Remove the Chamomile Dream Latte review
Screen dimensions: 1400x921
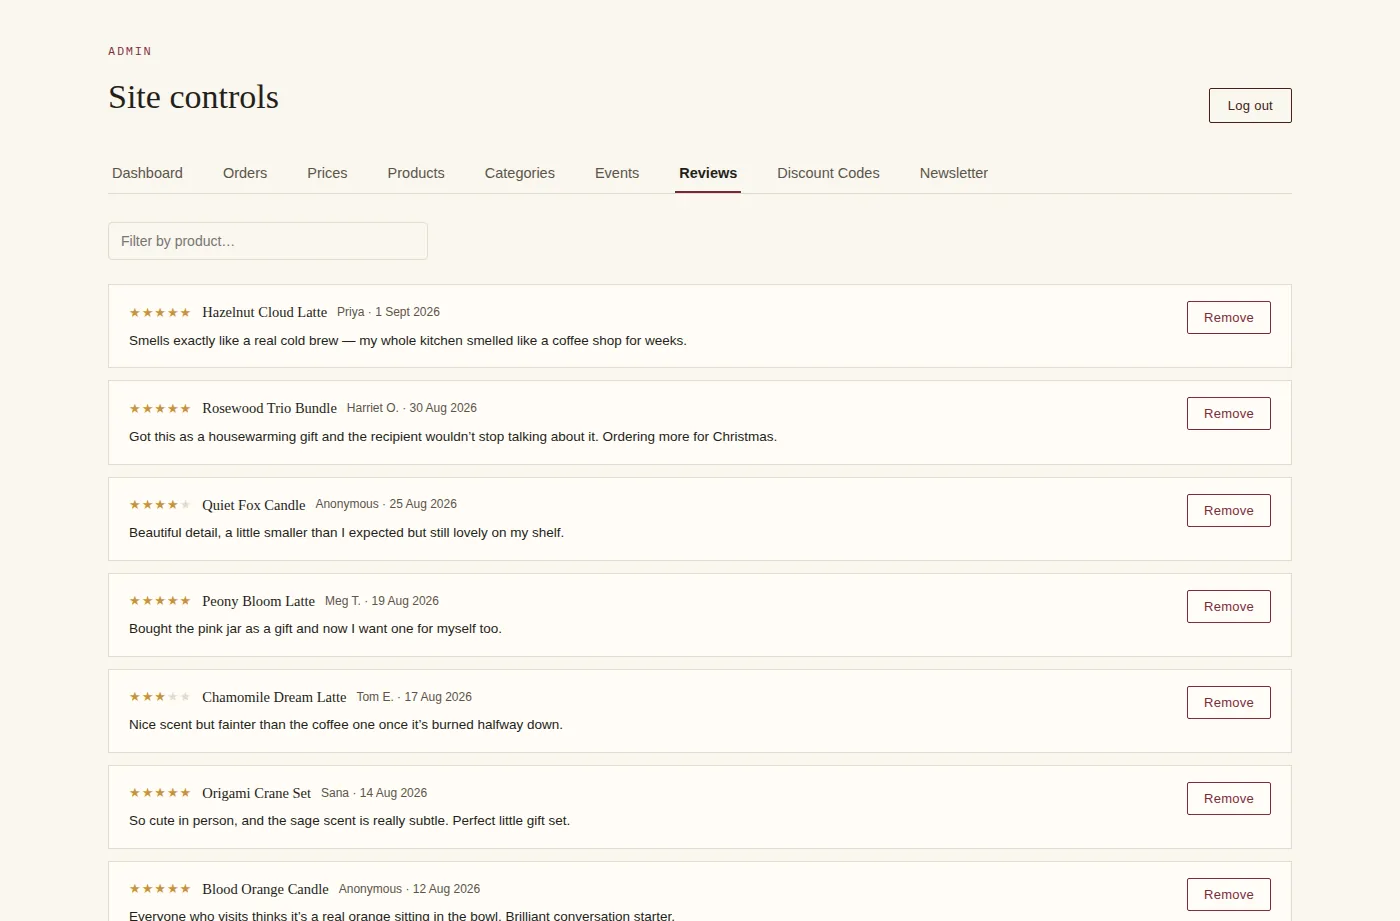point(1228,703)
